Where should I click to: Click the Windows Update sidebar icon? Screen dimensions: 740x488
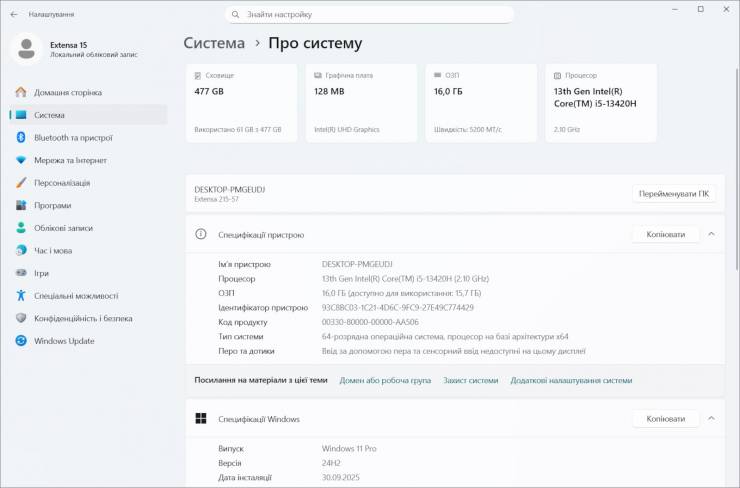coord(20,341)
